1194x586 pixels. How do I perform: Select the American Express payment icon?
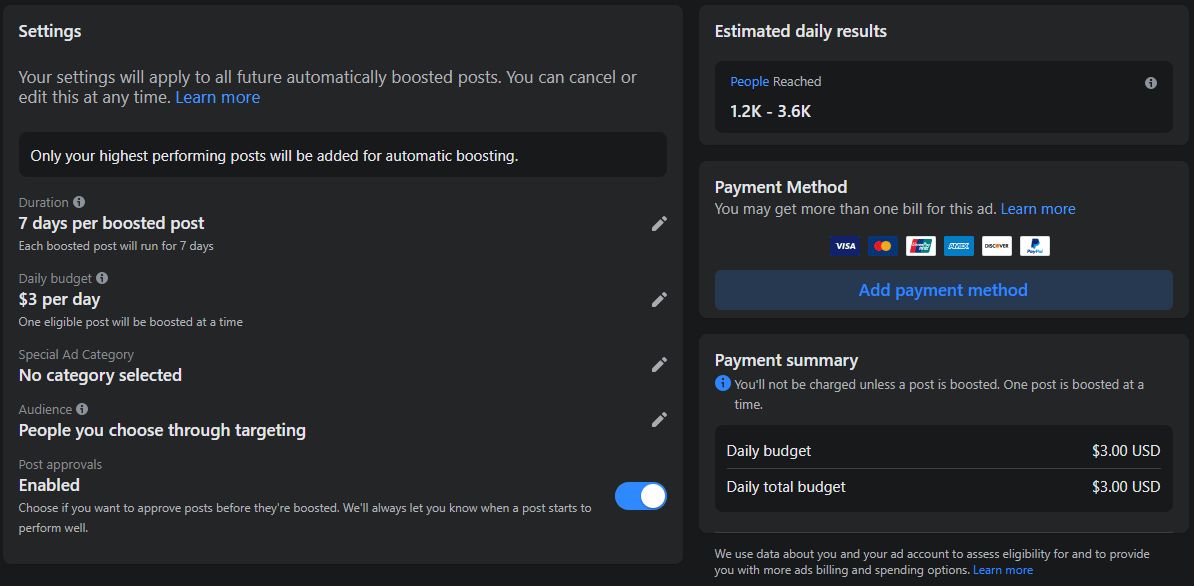[958, 246]
